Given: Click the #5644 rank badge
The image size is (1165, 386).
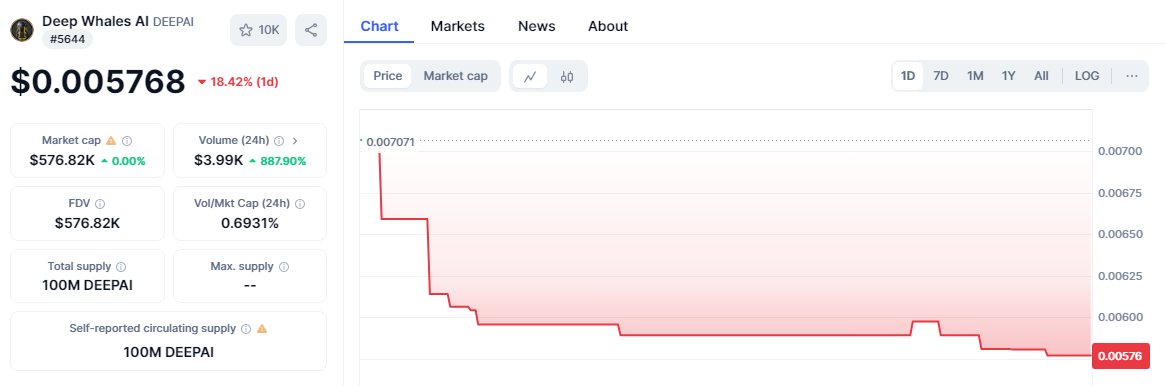Looking at the screenshot, I should [67, 39].
